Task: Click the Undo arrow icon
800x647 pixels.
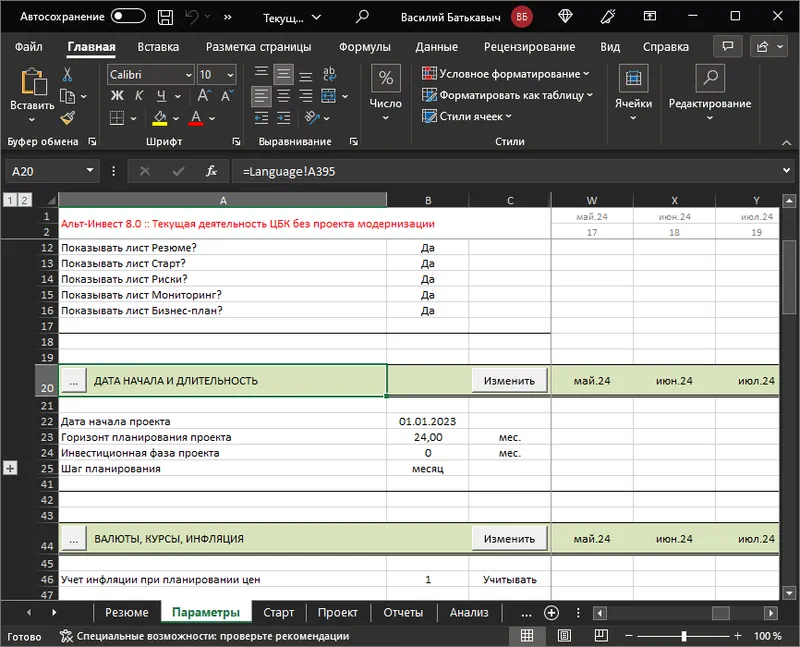Action: (192, 17)
